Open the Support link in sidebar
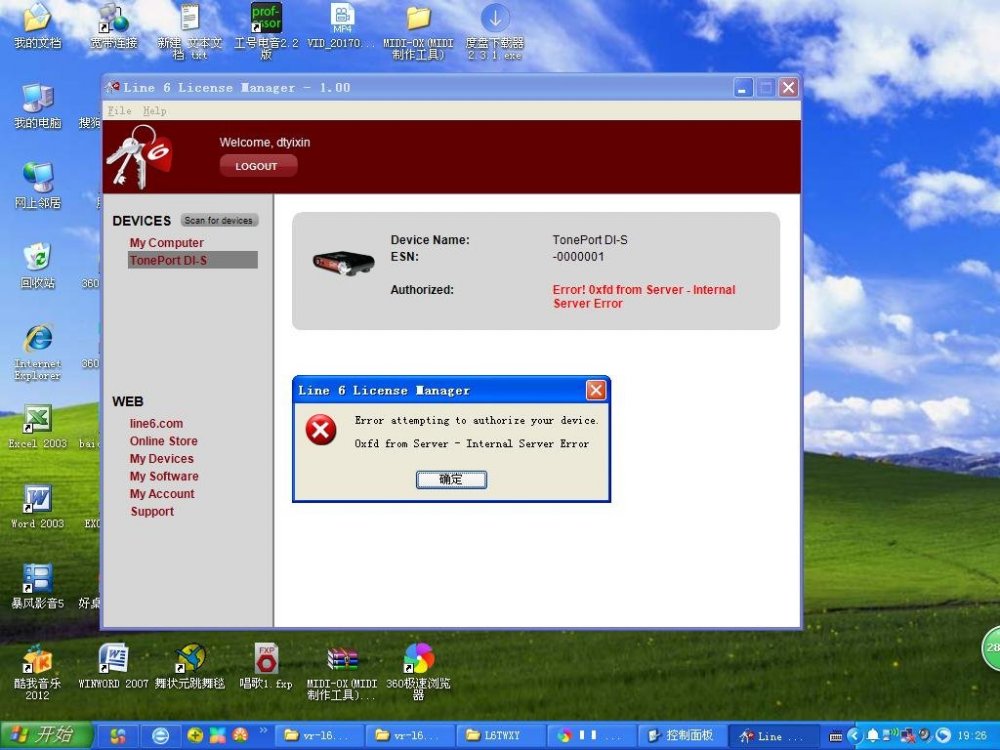Image resolution: width=1000 pixels, height=750 pixels. pyautogui.click(x=152, y=512)
